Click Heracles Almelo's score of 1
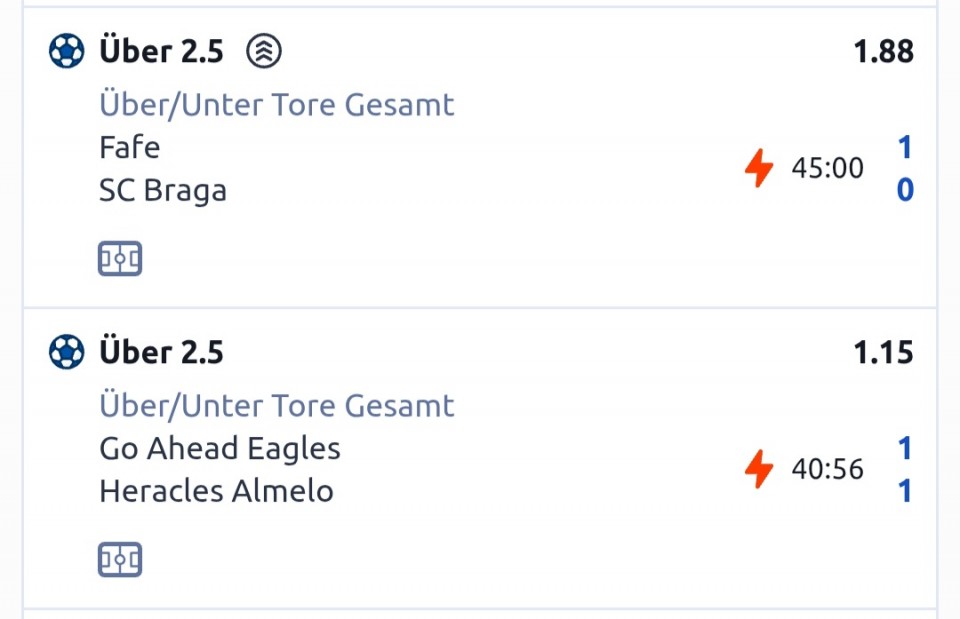 click(x=905, y=491)
